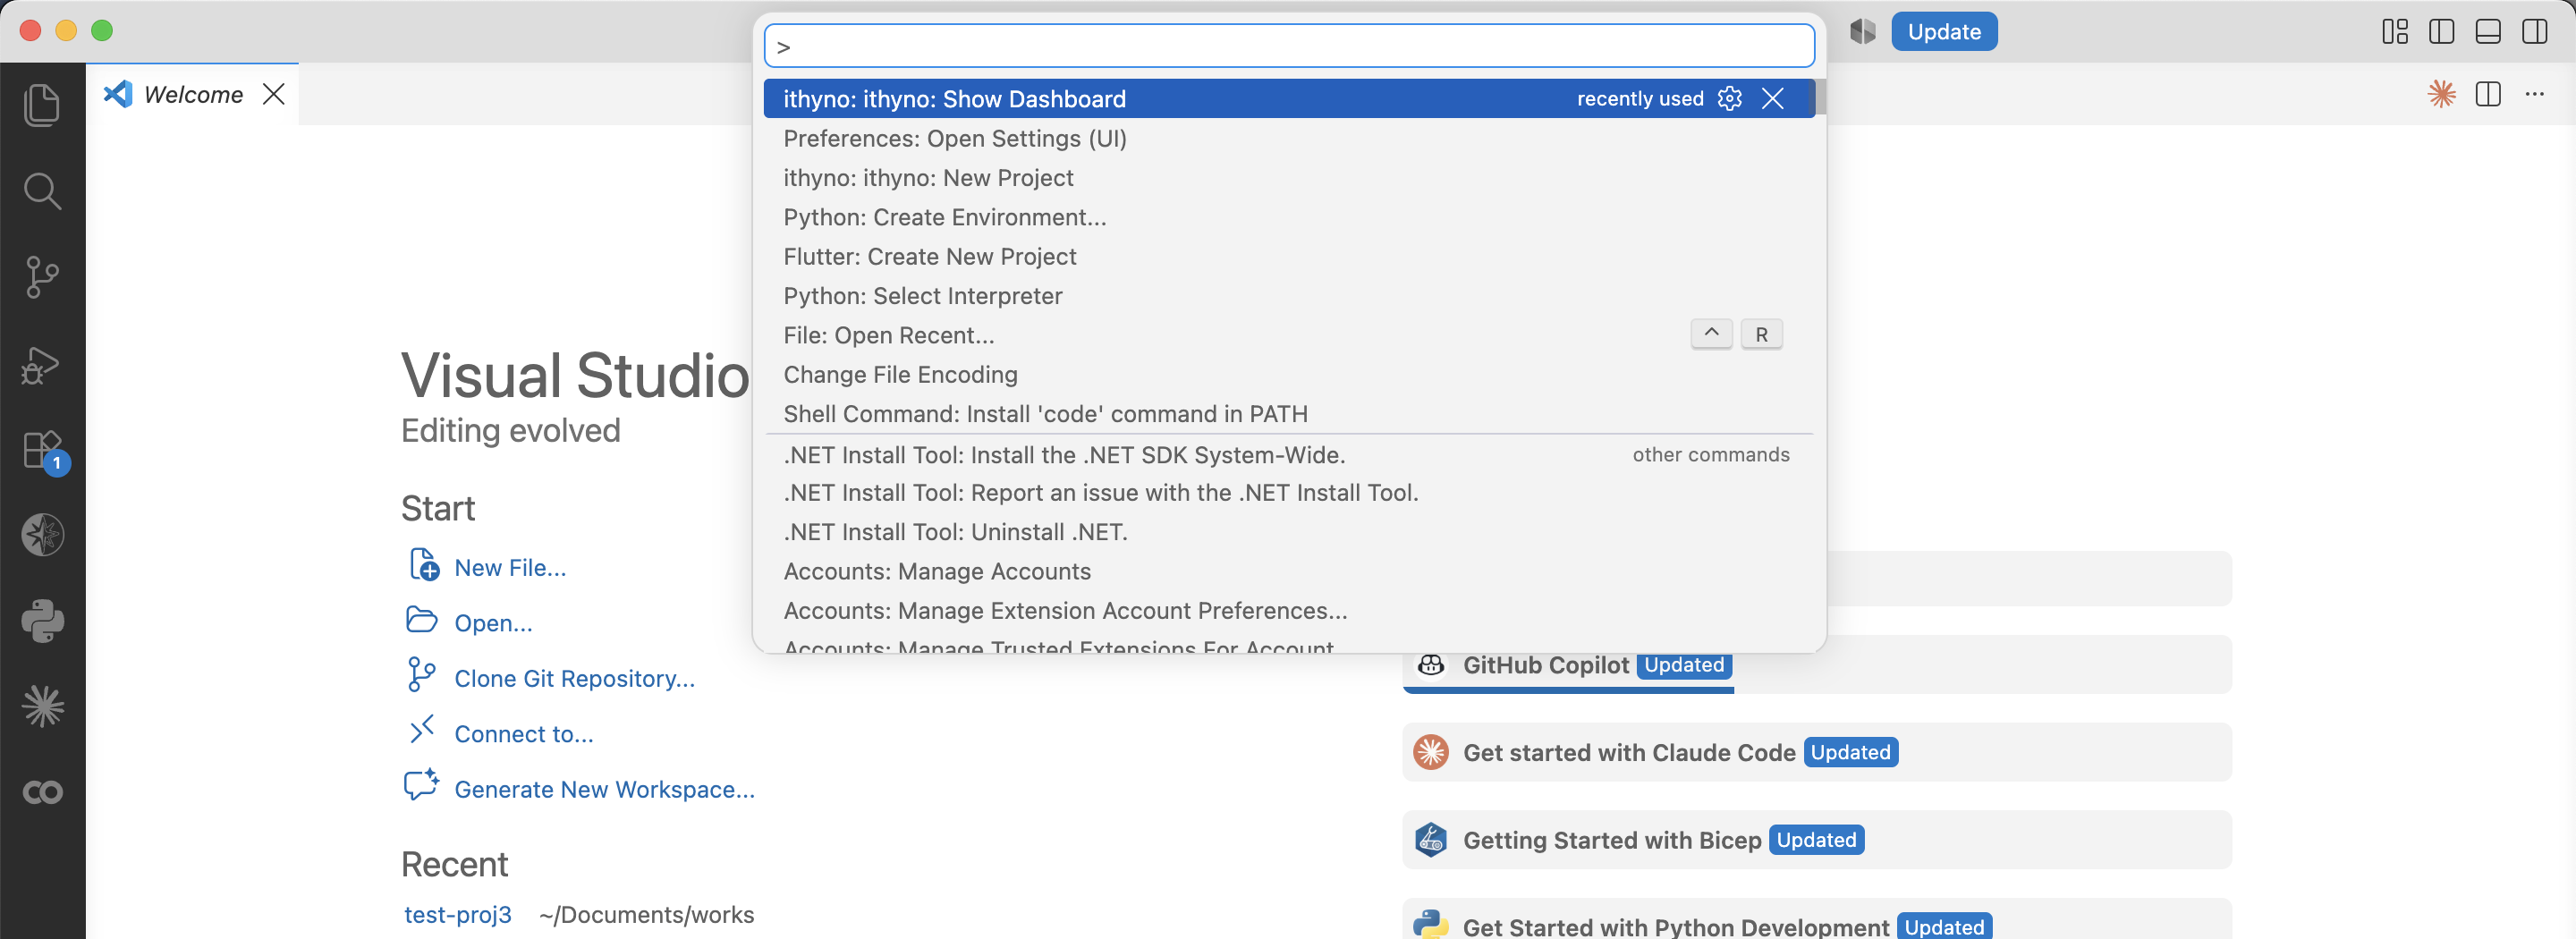
Task: Open the Extensions view with badge
Action: (44, 452)
